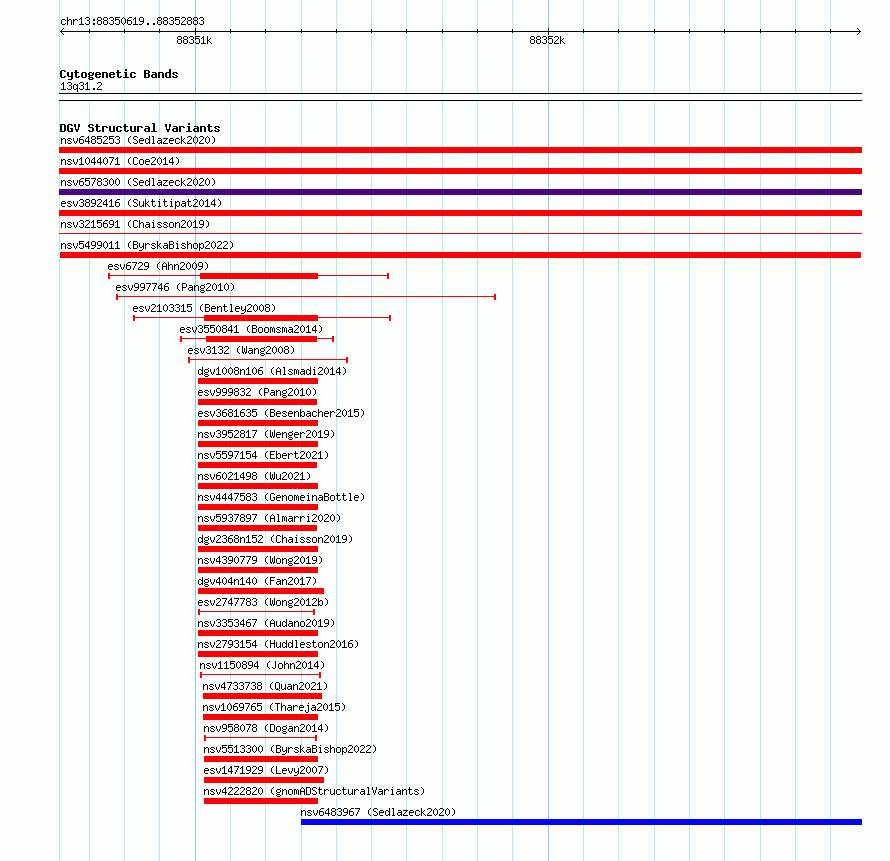Click dgv2368n152 (Chaisson2019) label
The image size is (890, 861).
click(275, 539)
